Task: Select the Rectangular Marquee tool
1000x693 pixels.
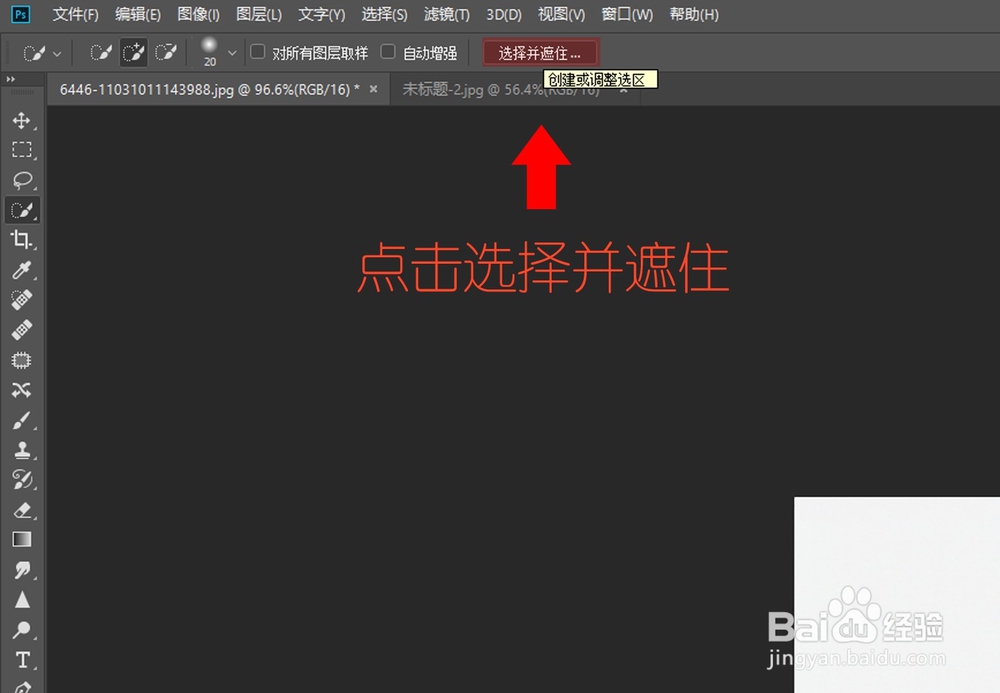Action: [22, 150]
